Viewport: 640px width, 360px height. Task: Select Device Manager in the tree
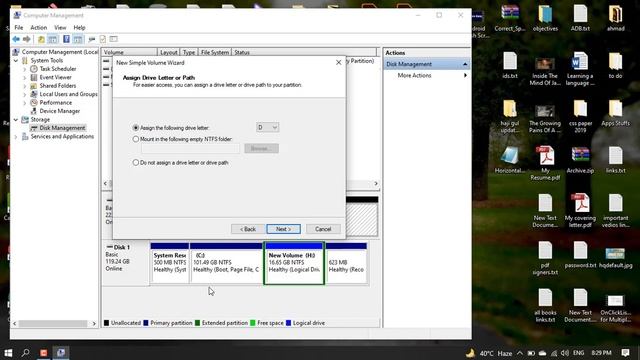pos(60,111)
